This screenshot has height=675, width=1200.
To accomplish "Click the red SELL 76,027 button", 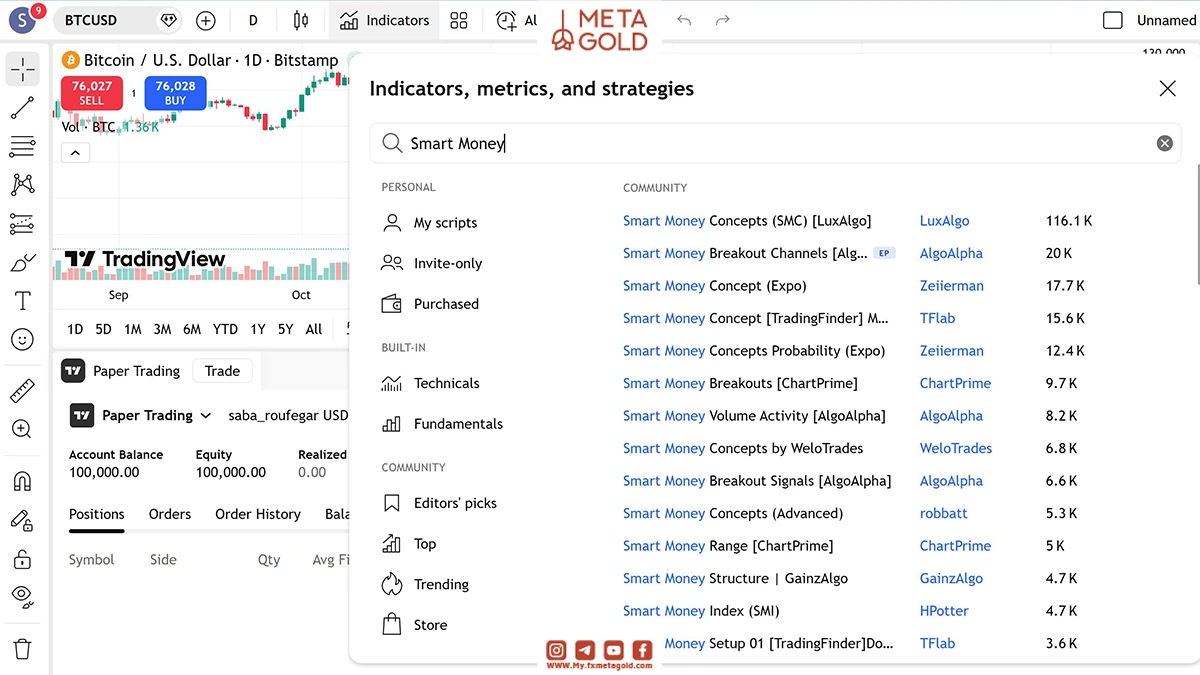I will (92, 93).
